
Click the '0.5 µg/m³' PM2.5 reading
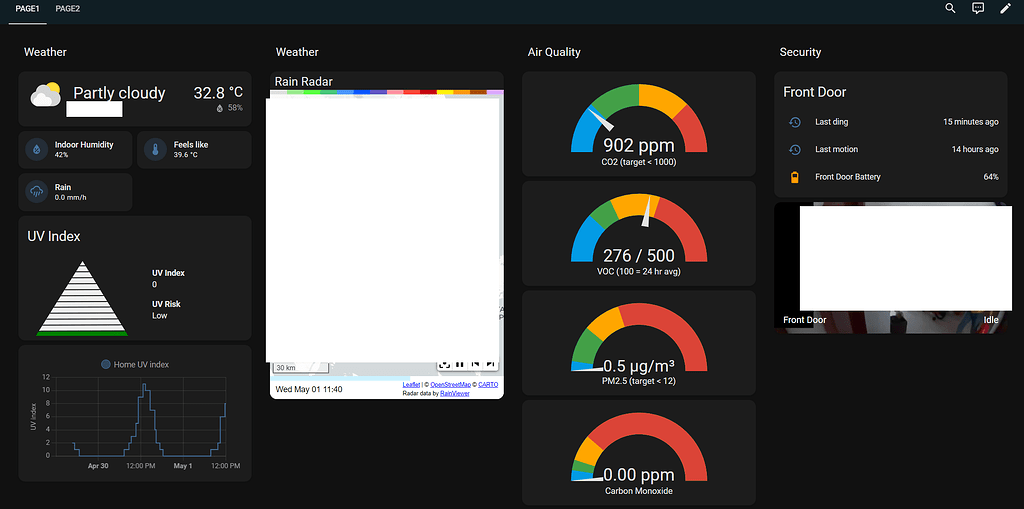coord(638,365)
